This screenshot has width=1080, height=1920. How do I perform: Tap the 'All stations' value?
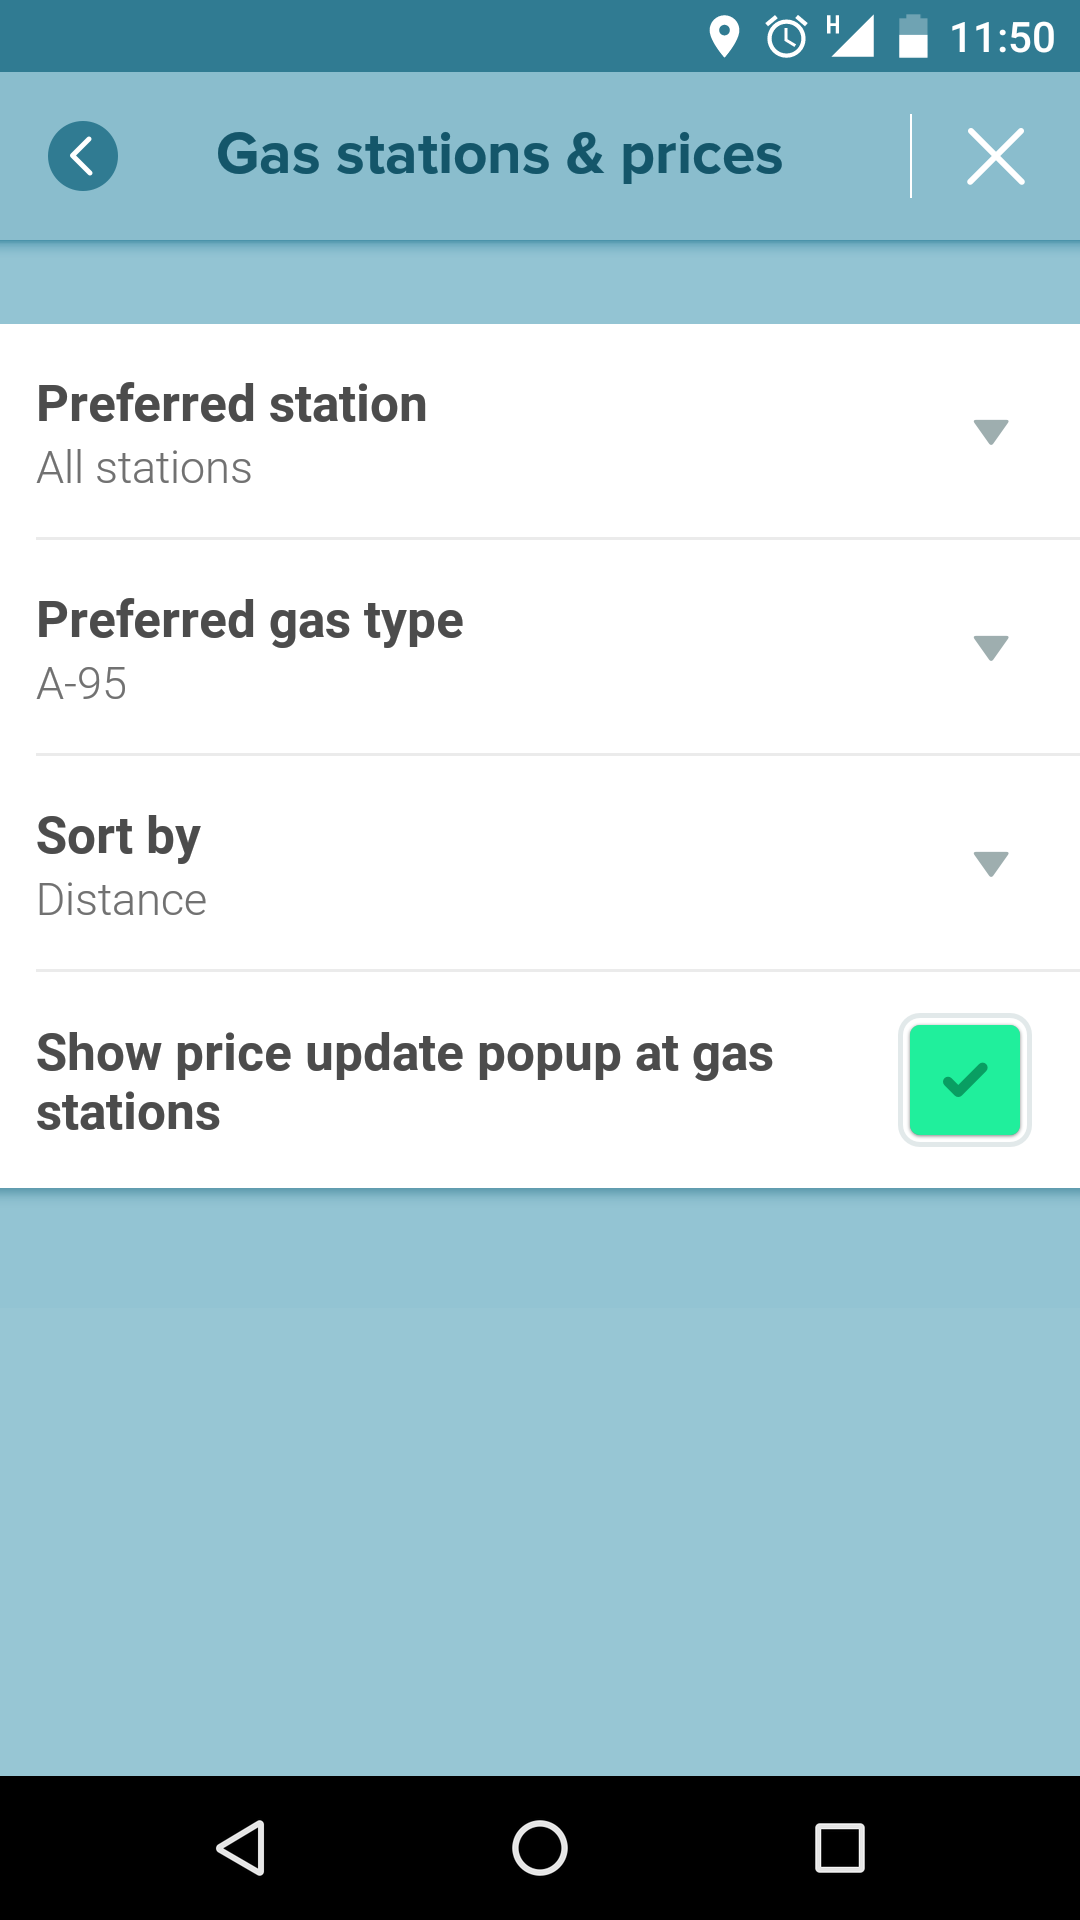[144, 468]
